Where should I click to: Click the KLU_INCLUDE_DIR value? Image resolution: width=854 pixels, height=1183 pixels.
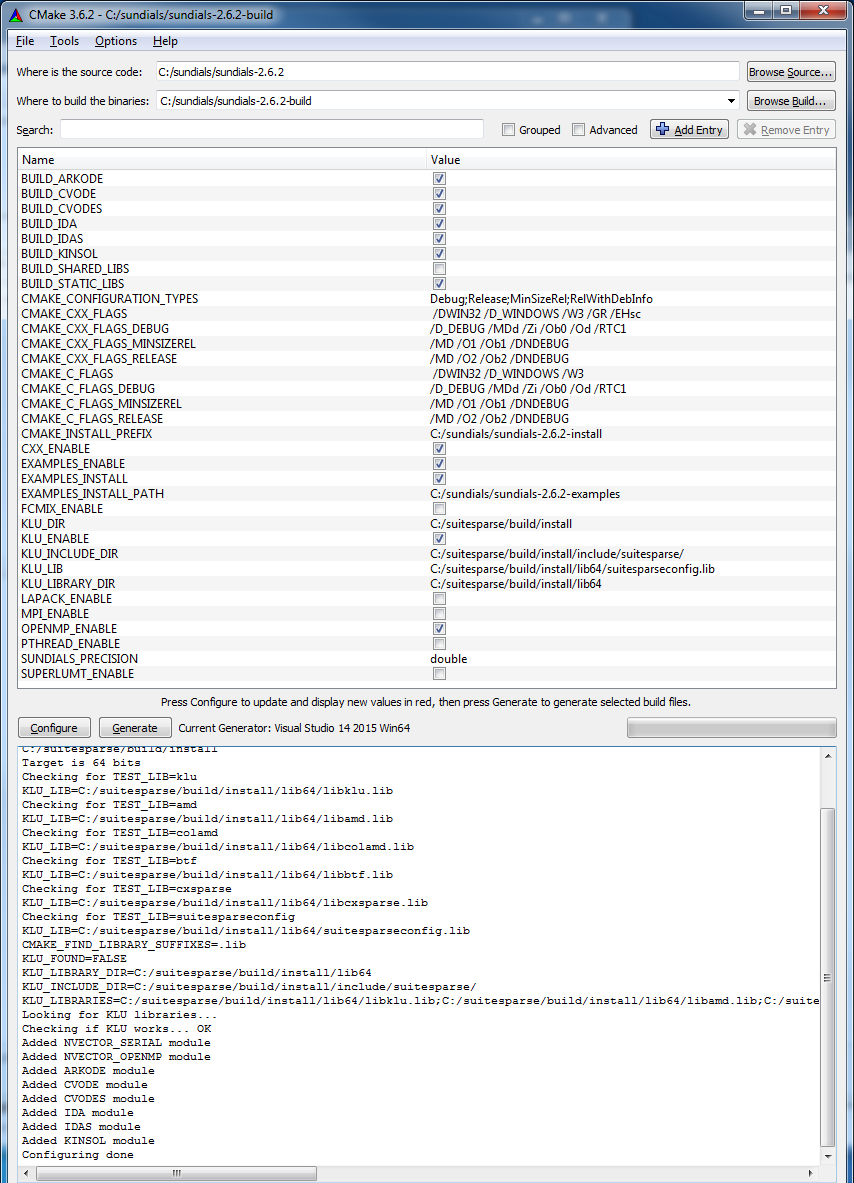click(557, 554)
